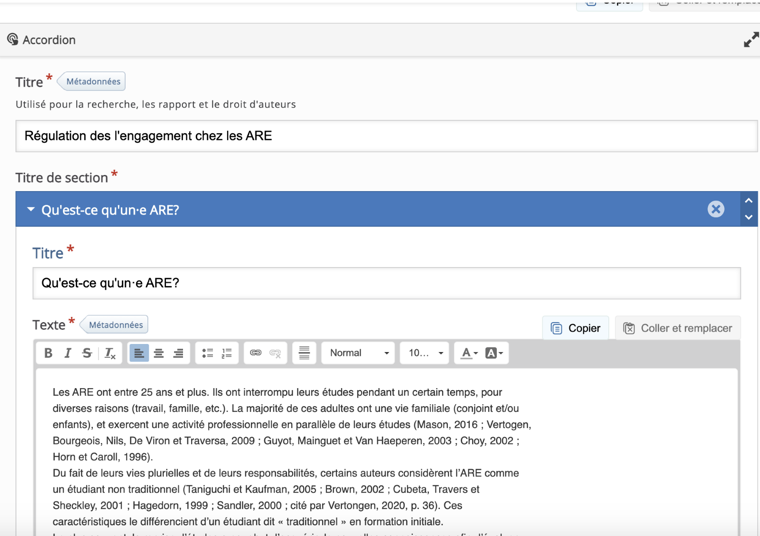The image size is (760, 536).
Task: Click the Copier button
Action: (x=576, y=328)
